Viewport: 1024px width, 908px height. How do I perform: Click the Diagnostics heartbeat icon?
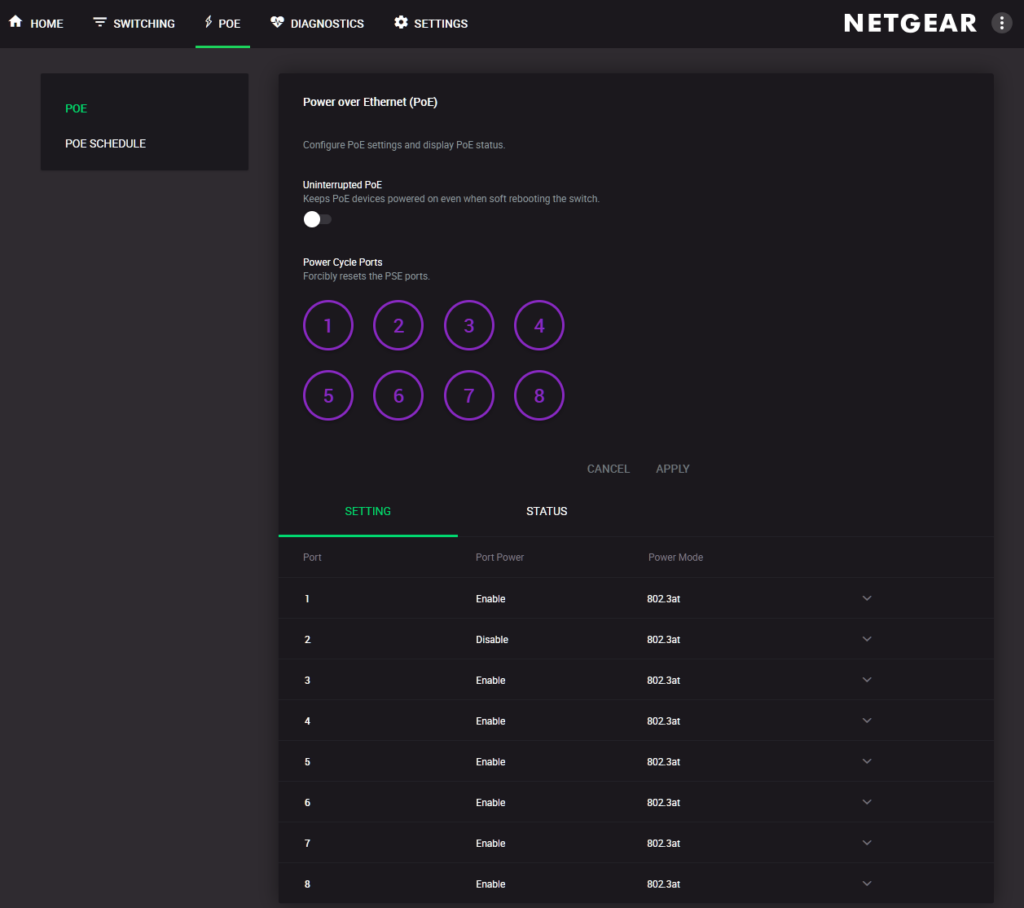(x=277, y=22)
